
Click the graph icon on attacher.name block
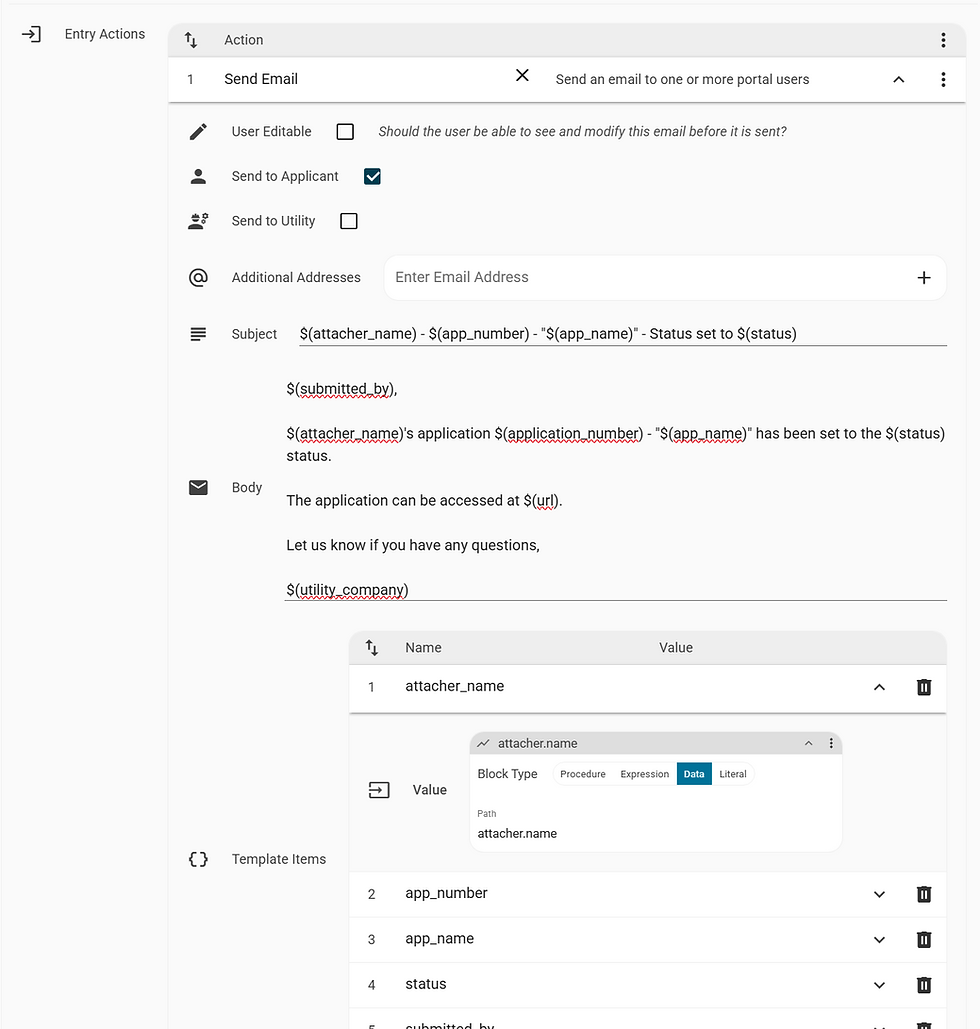(x=483, y=744)
